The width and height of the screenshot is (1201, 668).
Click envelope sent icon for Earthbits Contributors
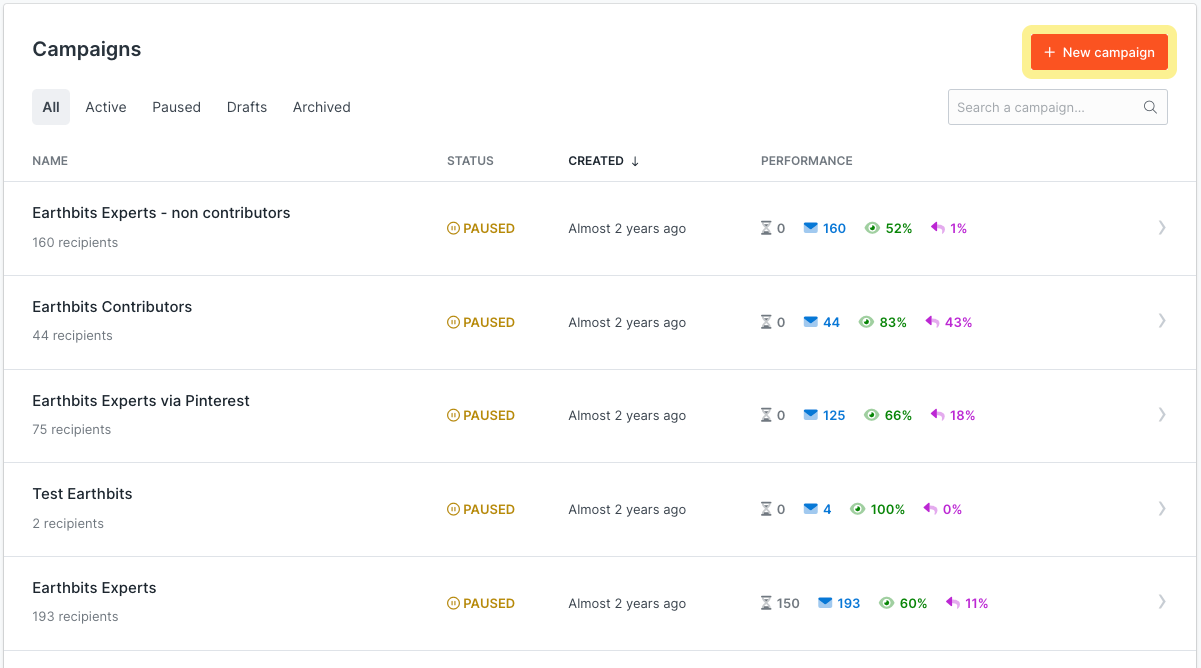point(810,322)
